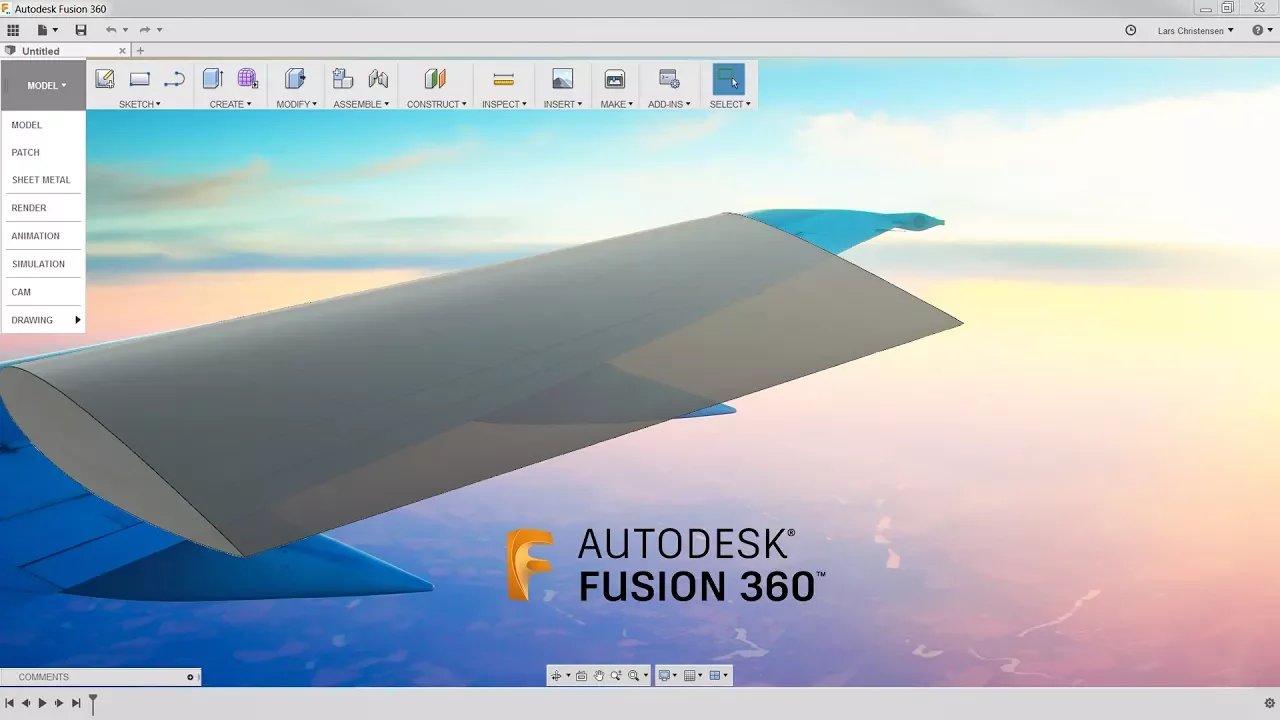Open the Lars Christensen account menu

(x=1195, y=30)
